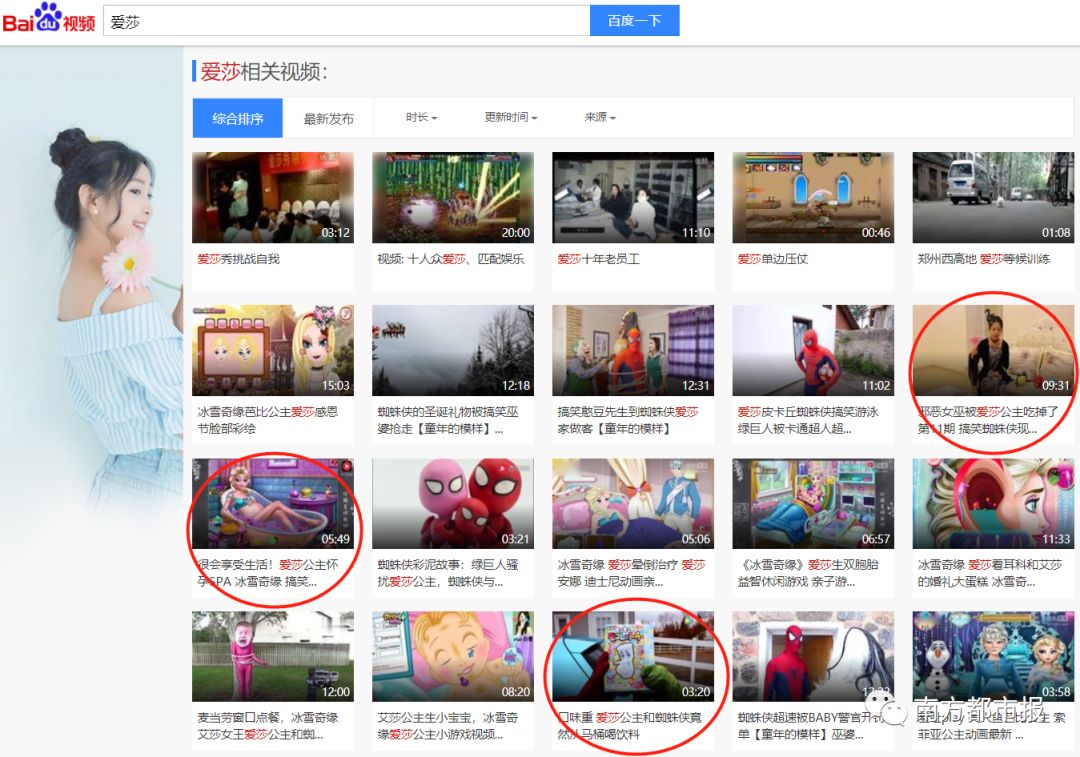
Task: Open the 12:18 snowy forest thumbnail
Action: (453, 351)
